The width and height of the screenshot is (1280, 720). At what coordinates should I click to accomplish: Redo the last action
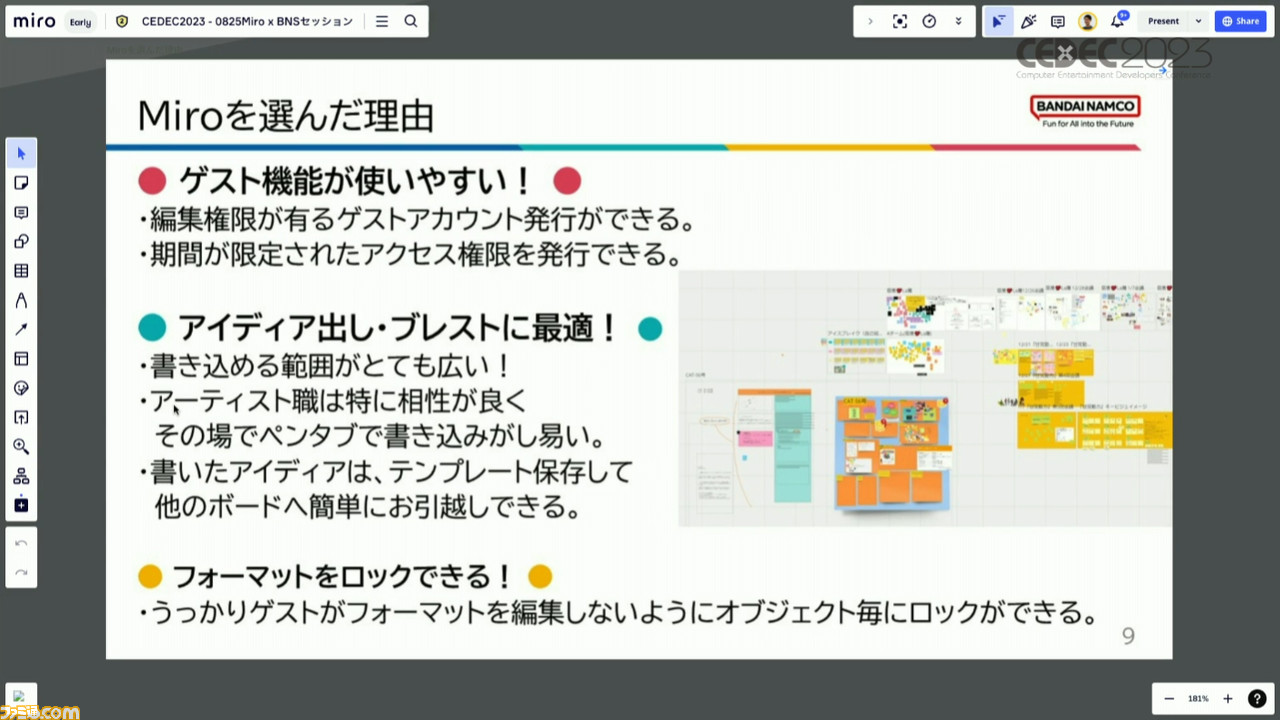[21, 572]
